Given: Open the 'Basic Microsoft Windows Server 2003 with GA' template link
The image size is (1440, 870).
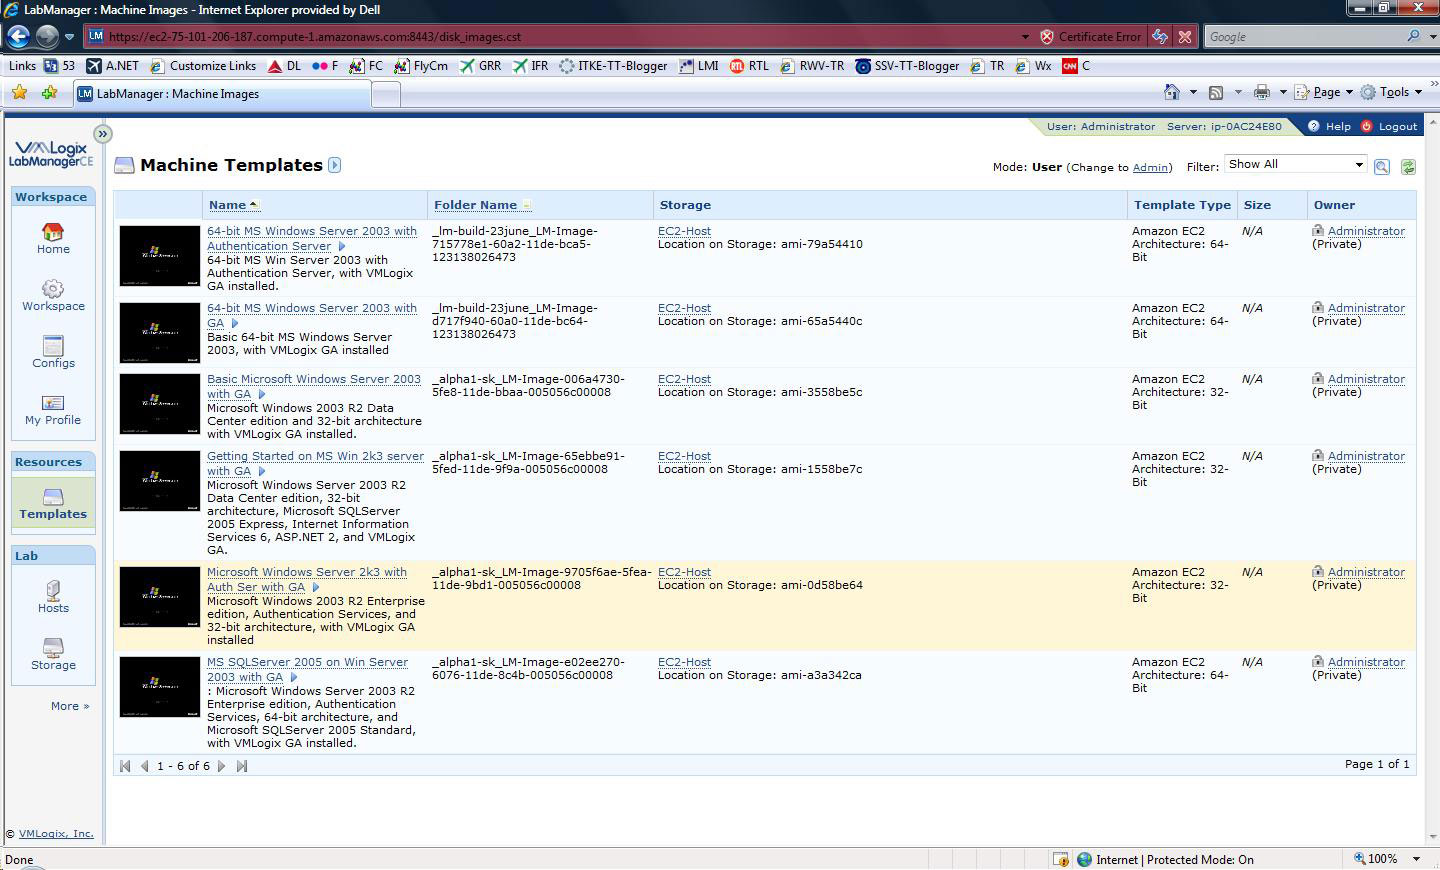Looking at the screenshot, I should pos(314,386).
